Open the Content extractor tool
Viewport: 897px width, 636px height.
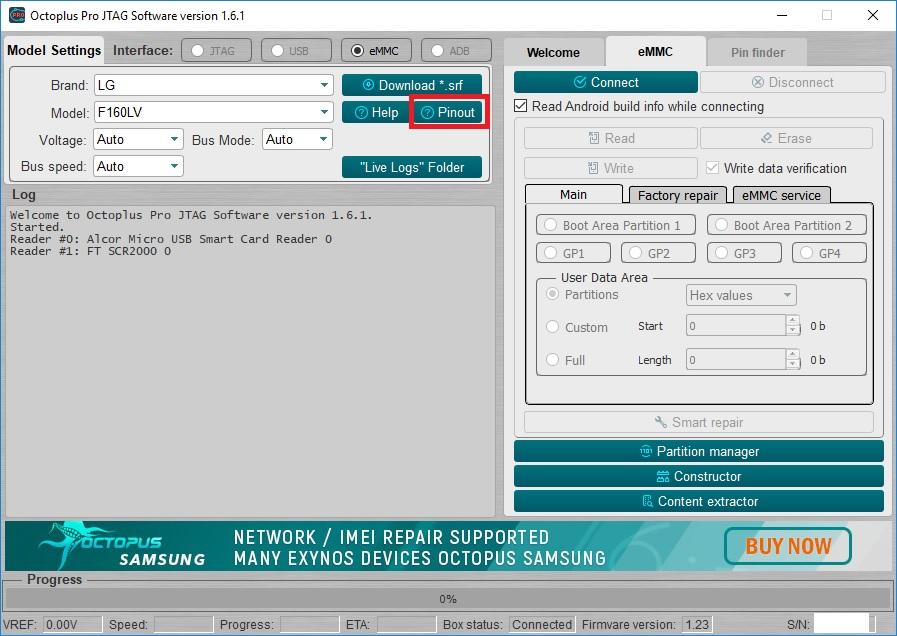(x=698, y=502)
